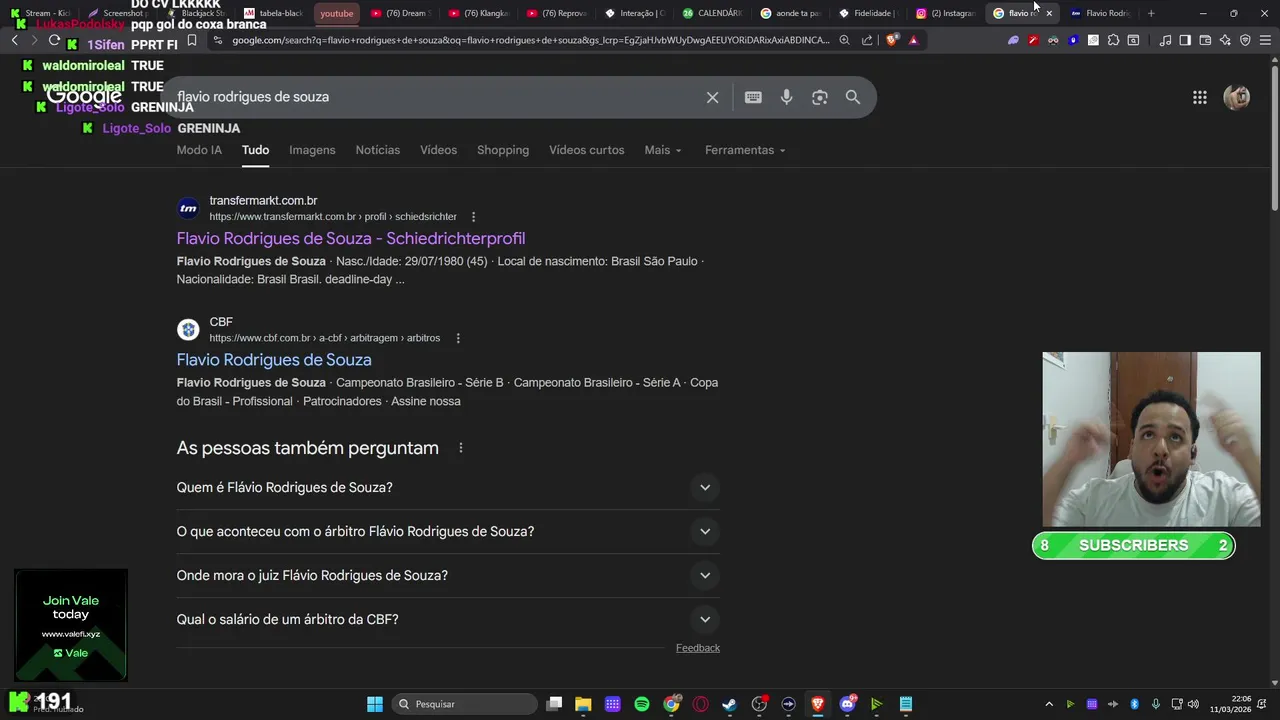Click the Feedback link
The height and width of the screenshot is (720, 1280).
(698, 648)
